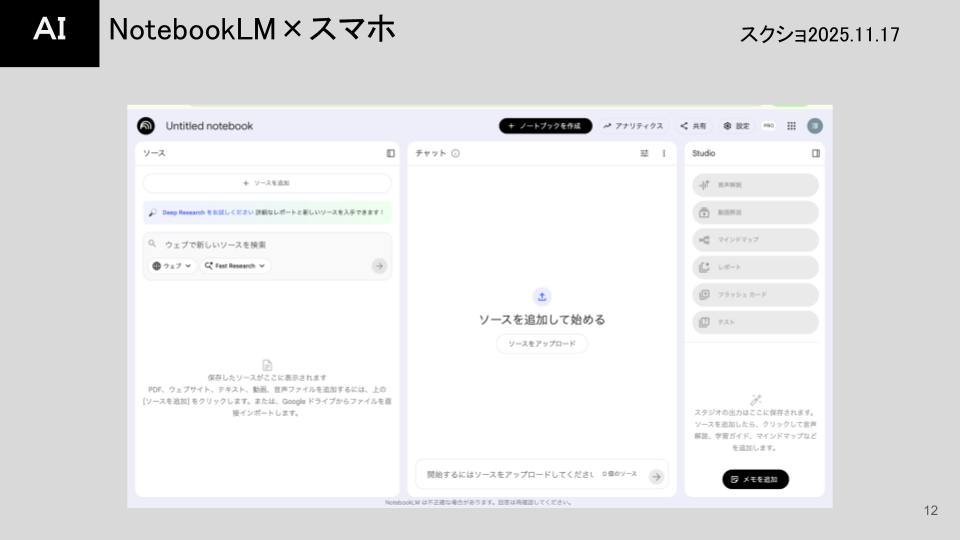Open the user account avatar

pos(815,126)
